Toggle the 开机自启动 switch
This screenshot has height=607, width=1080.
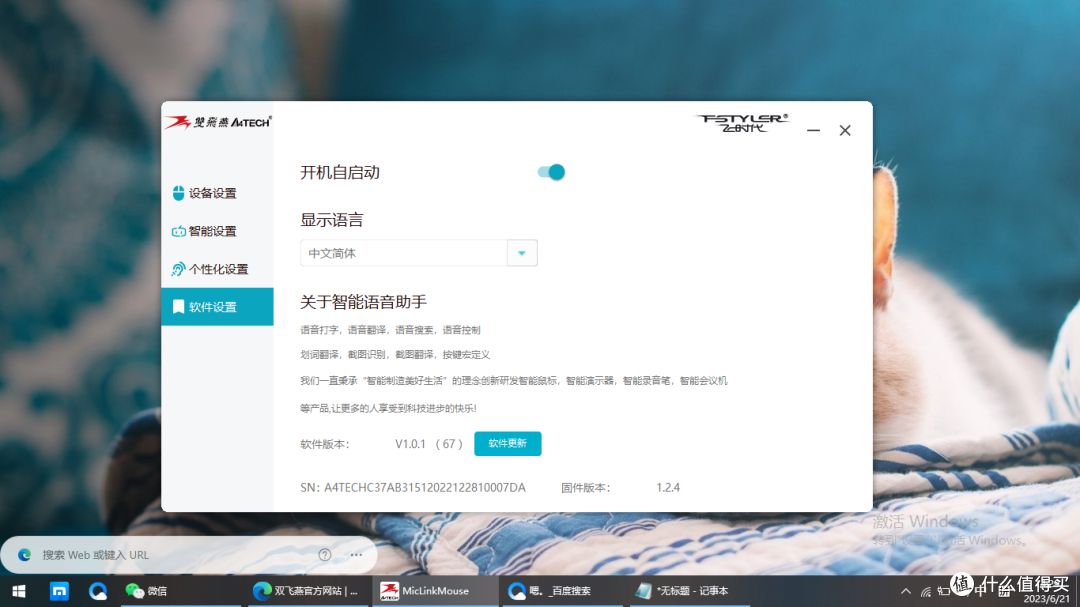(551, 172)
